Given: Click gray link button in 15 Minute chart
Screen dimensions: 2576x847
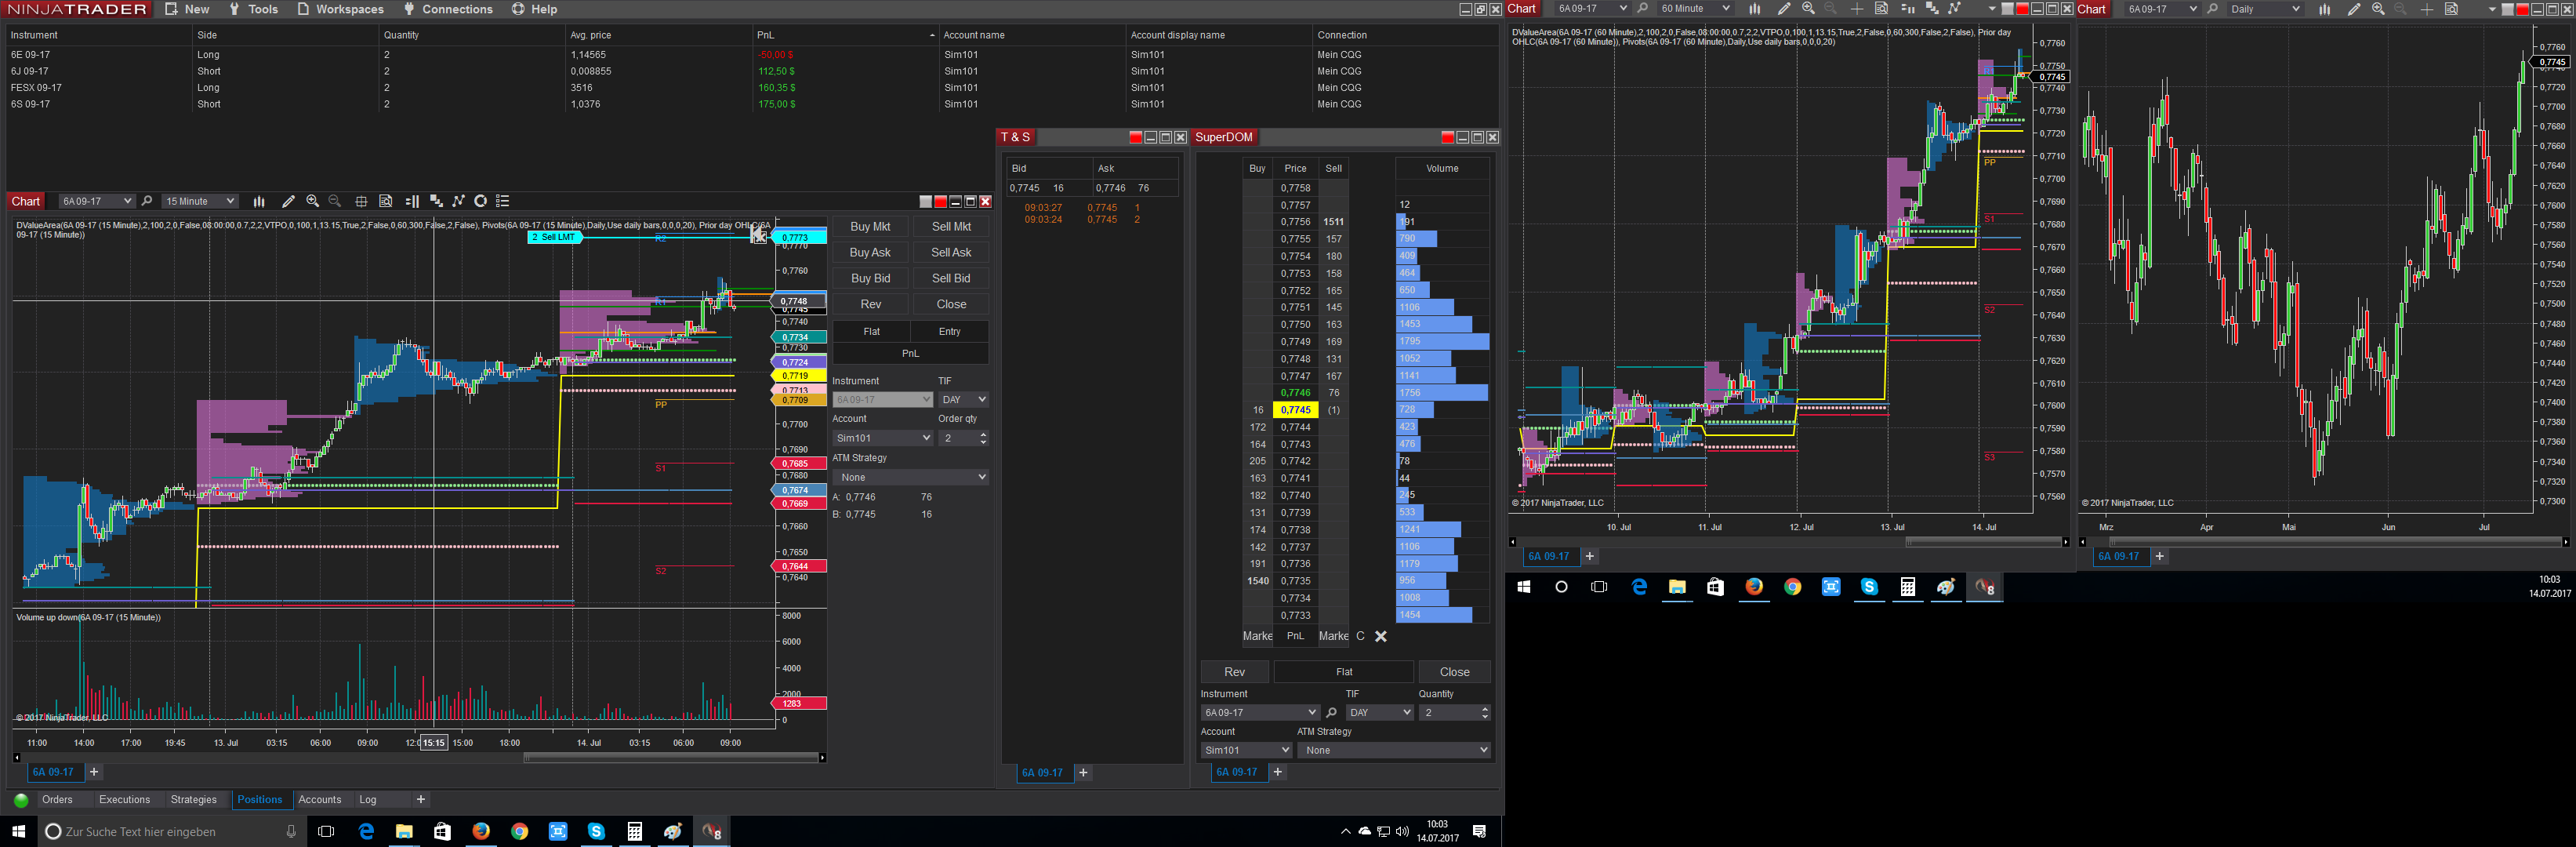Looking at the screenshot, I should (x=925, y=201).
